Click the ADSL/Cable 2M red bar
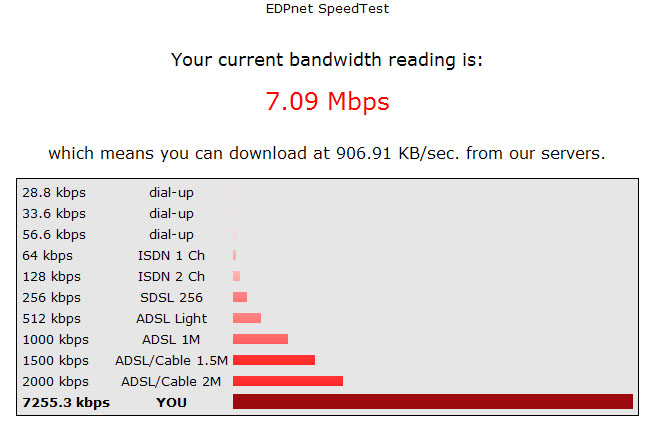 288,381
